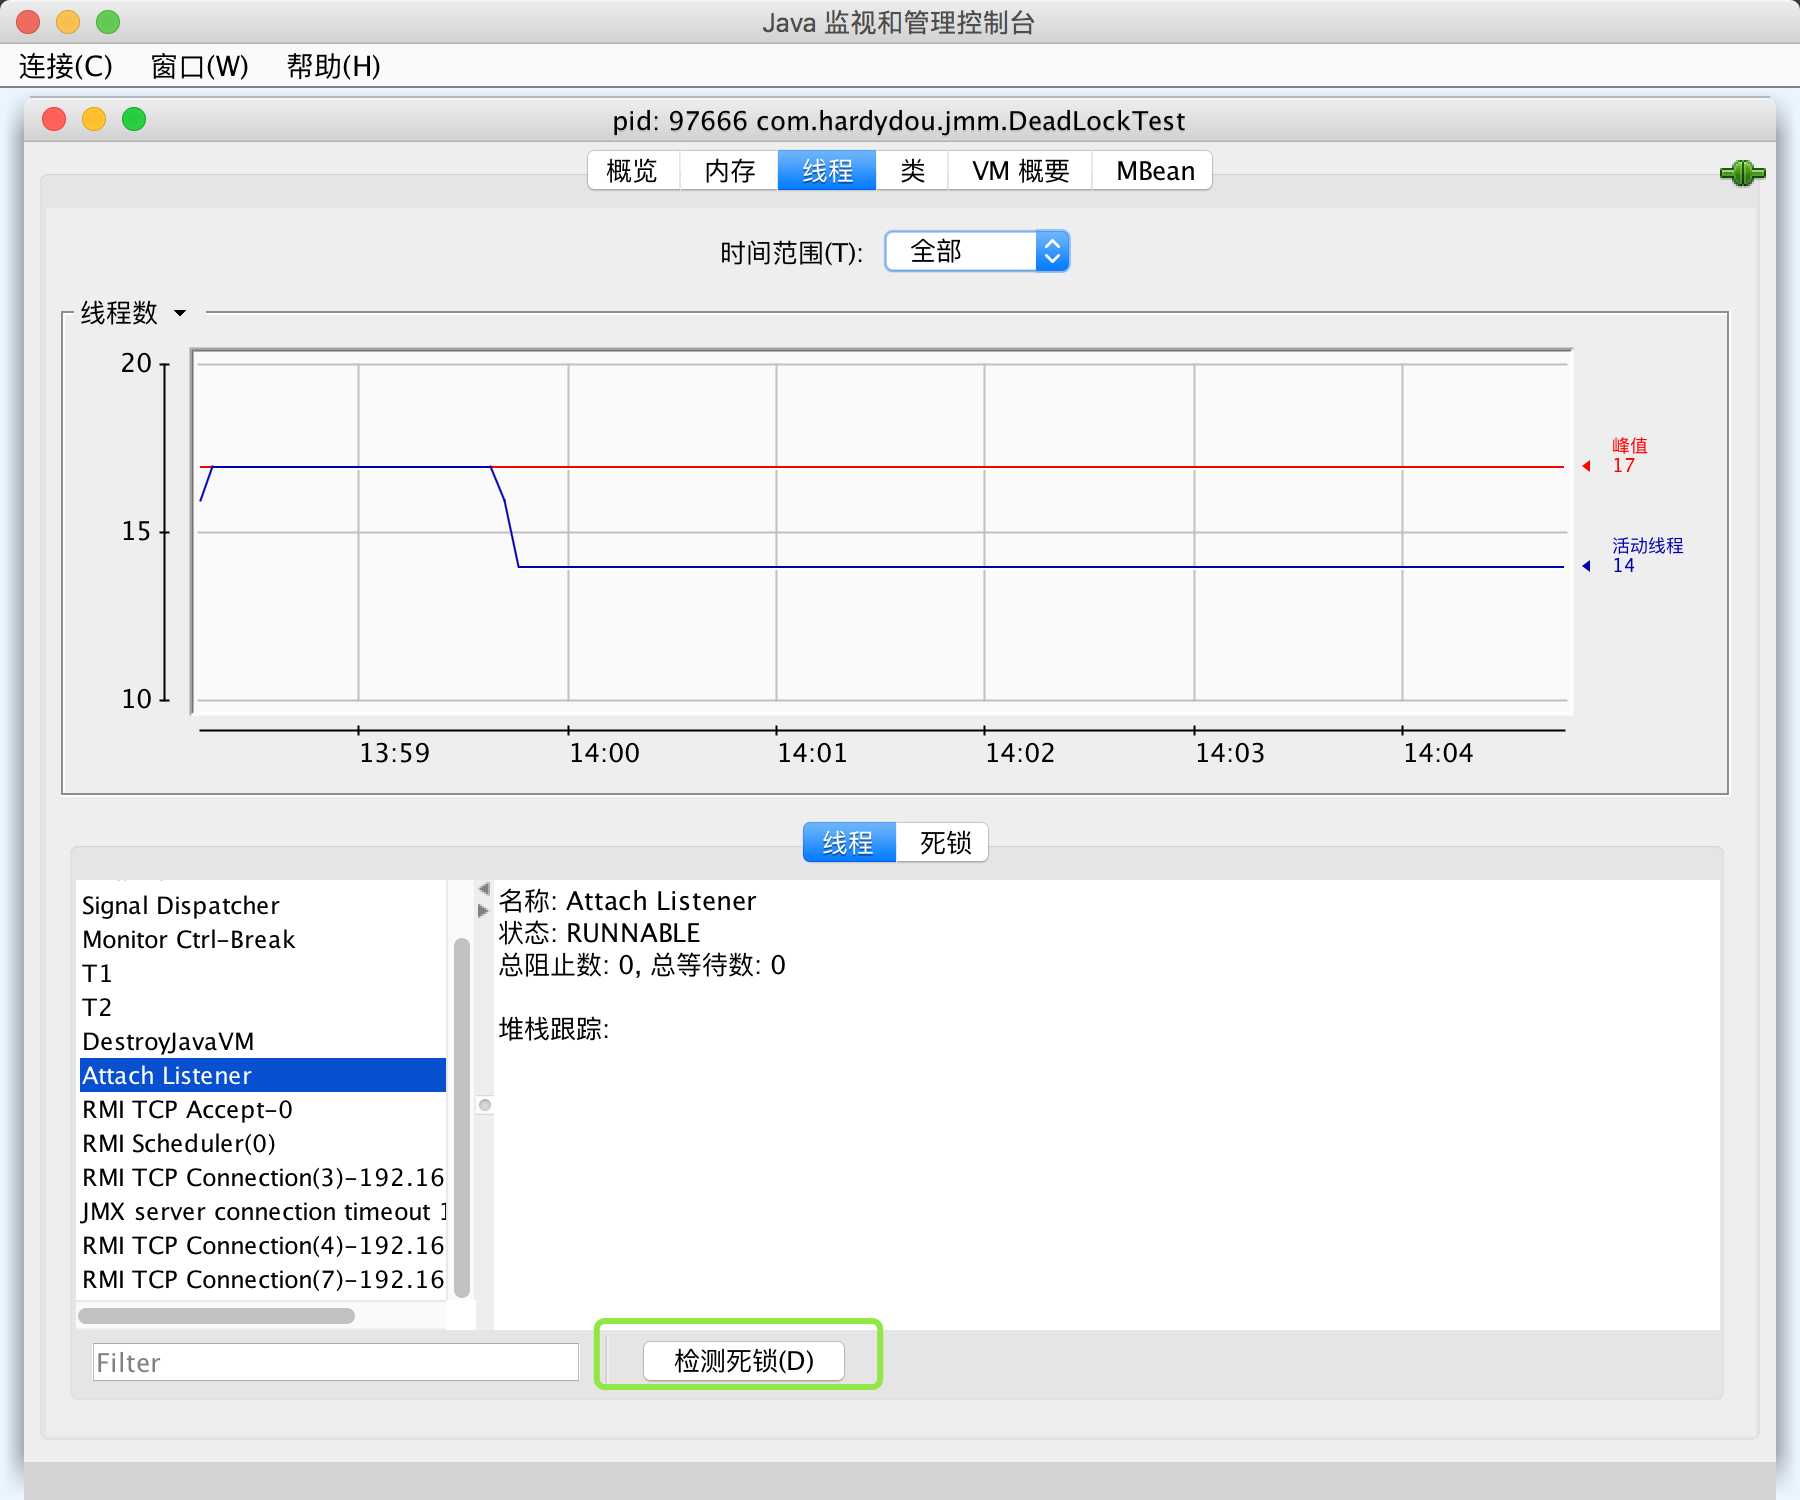
Task: Click inside the Filter input field
Action: [334, 1362]
